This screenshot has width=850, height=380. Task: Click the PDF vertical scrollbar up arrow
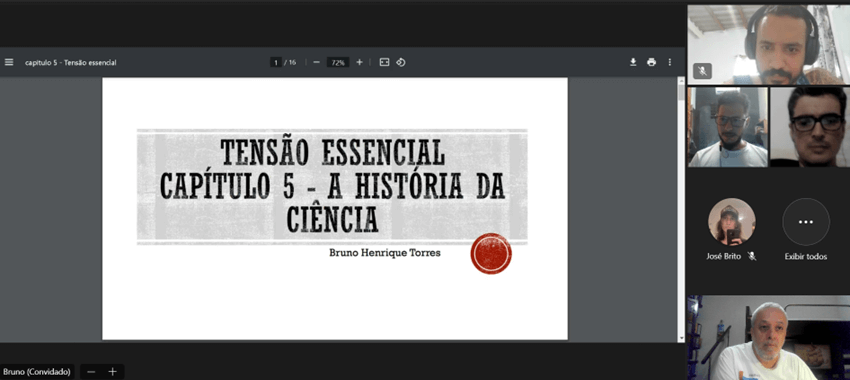681,81
